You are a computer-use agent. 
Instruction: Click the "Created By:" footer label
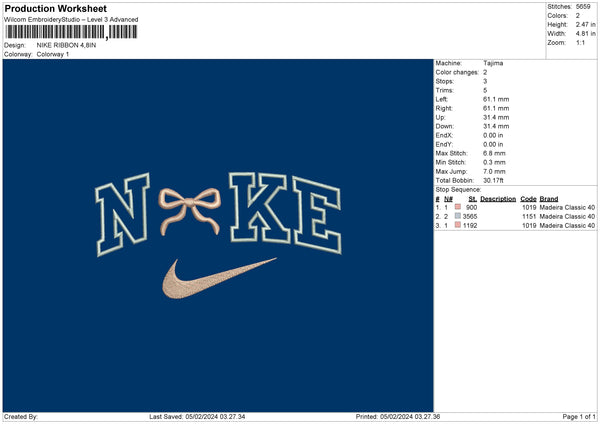[x=21, y=417]
